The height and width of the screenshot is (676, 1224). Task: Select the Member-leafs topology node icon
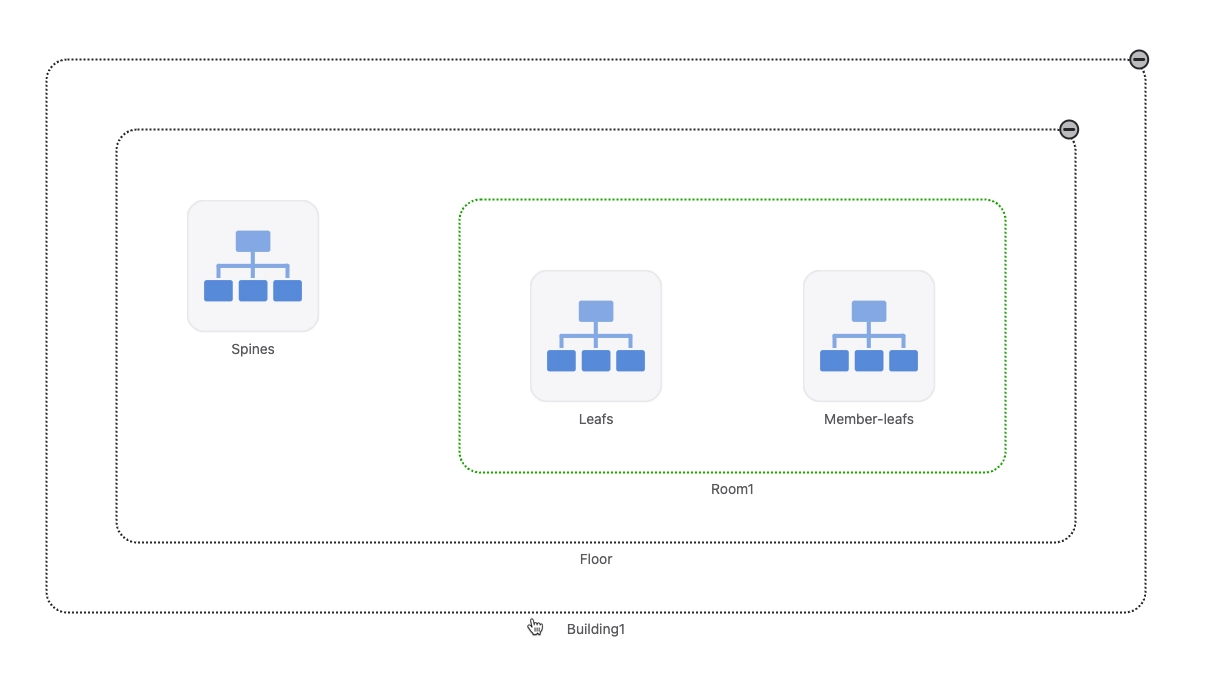coord(869,336)
